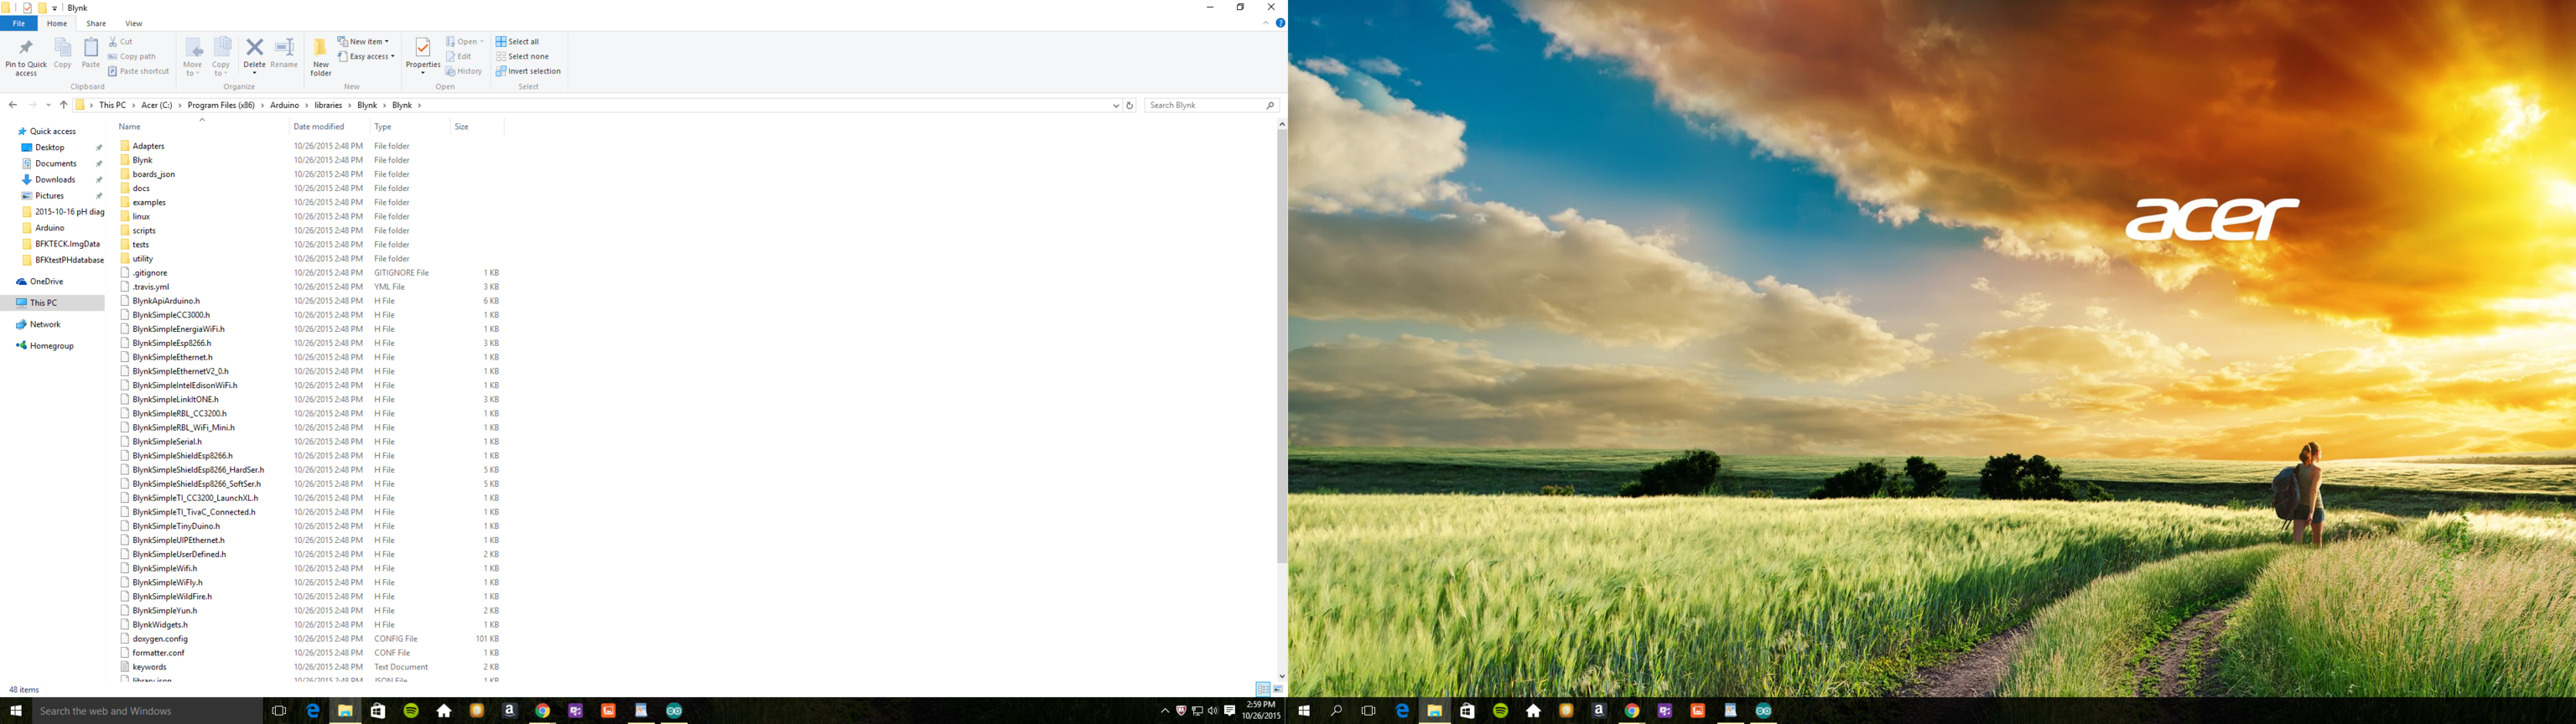The width and height of the screenshot is (2576, 724).
Task: Open address bar previous locations dropdown
Action: (x=1116, y=105)
